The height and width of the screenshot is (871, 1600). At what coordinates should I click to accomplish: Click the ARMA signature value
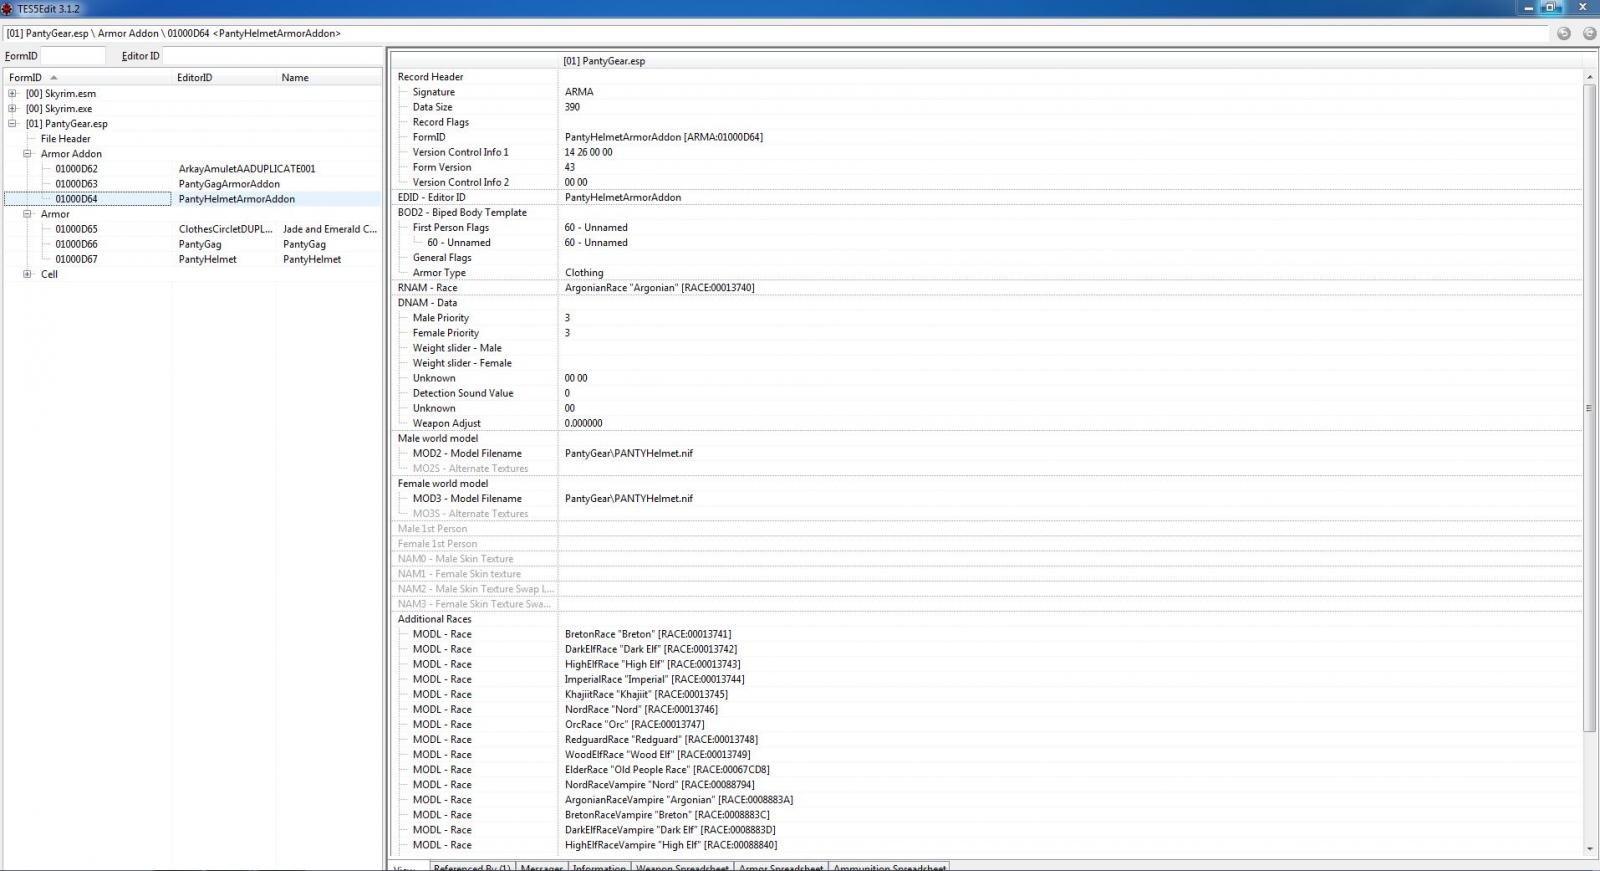[579, 92]
